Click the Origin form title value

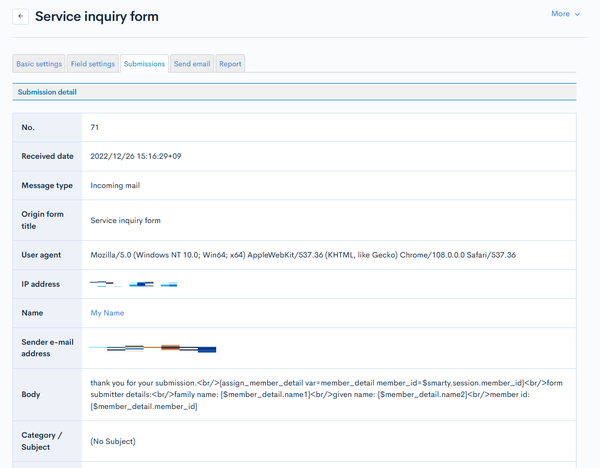coord(126,220)
